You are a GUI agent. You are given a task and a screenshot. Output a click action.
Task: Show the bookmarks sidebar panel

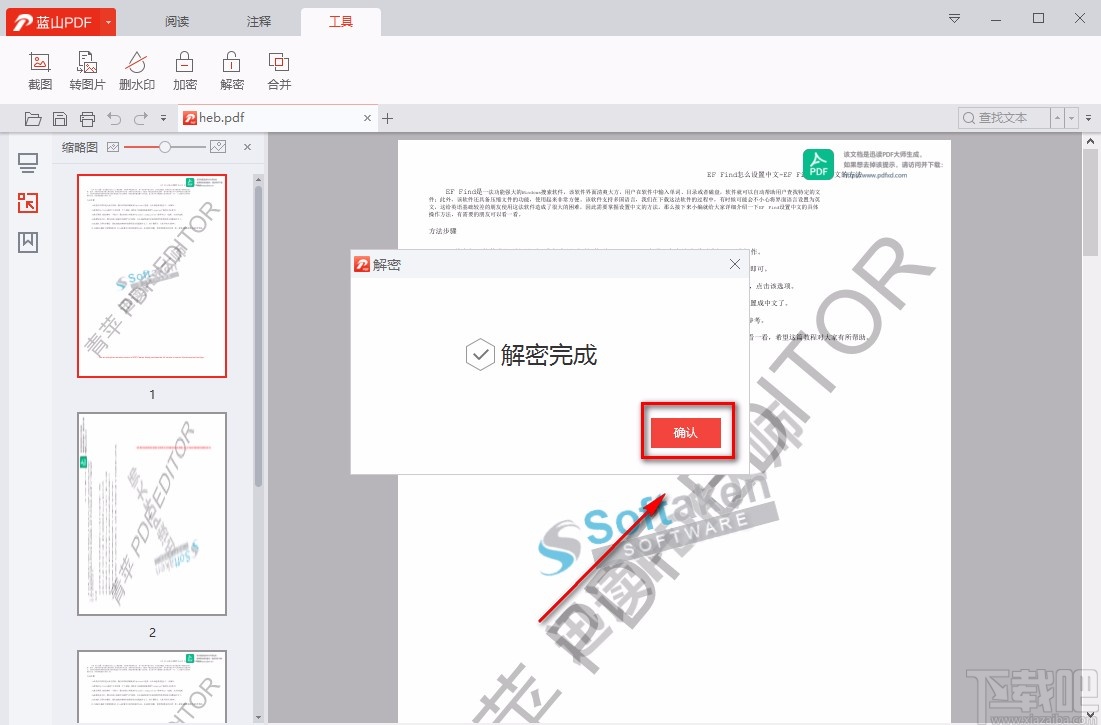tap(27, 241)
